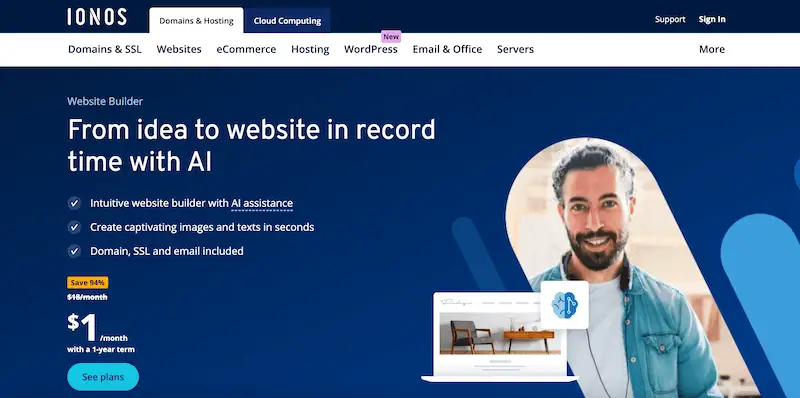Click the headline From idea to website

tap(251, 145)
